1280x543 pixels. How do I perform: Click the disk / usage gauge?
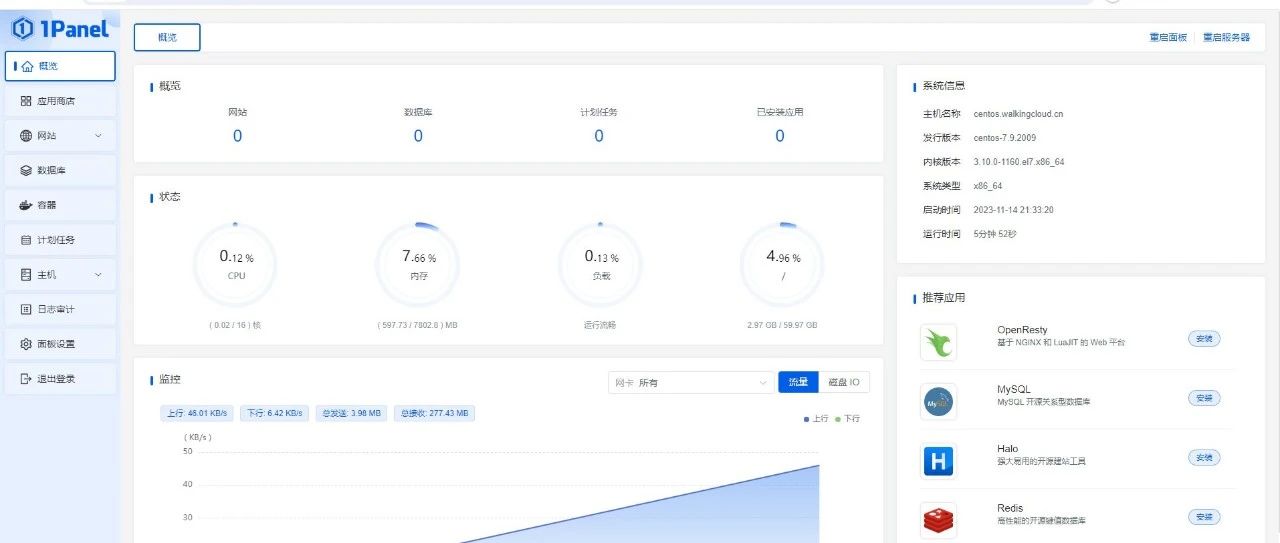(x=782, y=264)
